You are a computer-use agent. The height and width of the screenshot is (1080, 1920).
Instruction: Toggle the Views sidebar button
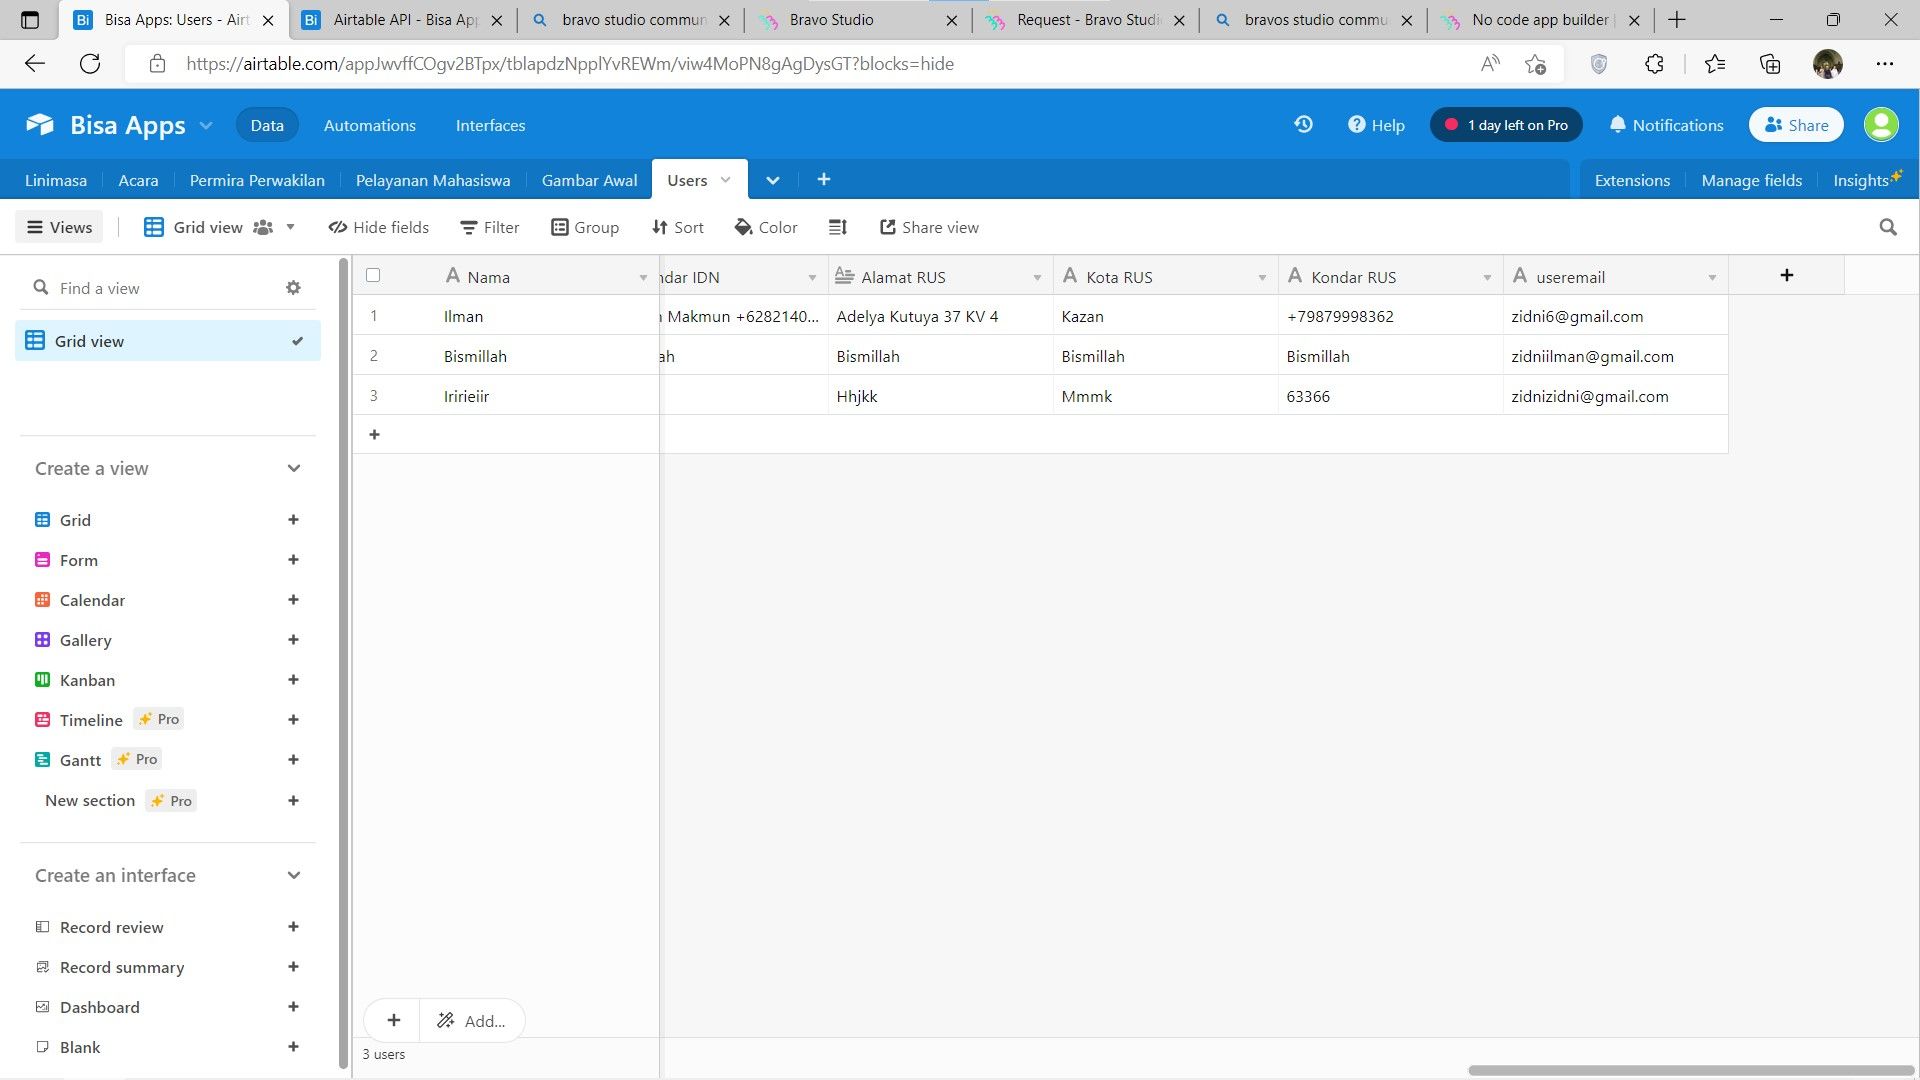[x=59, y=227]
